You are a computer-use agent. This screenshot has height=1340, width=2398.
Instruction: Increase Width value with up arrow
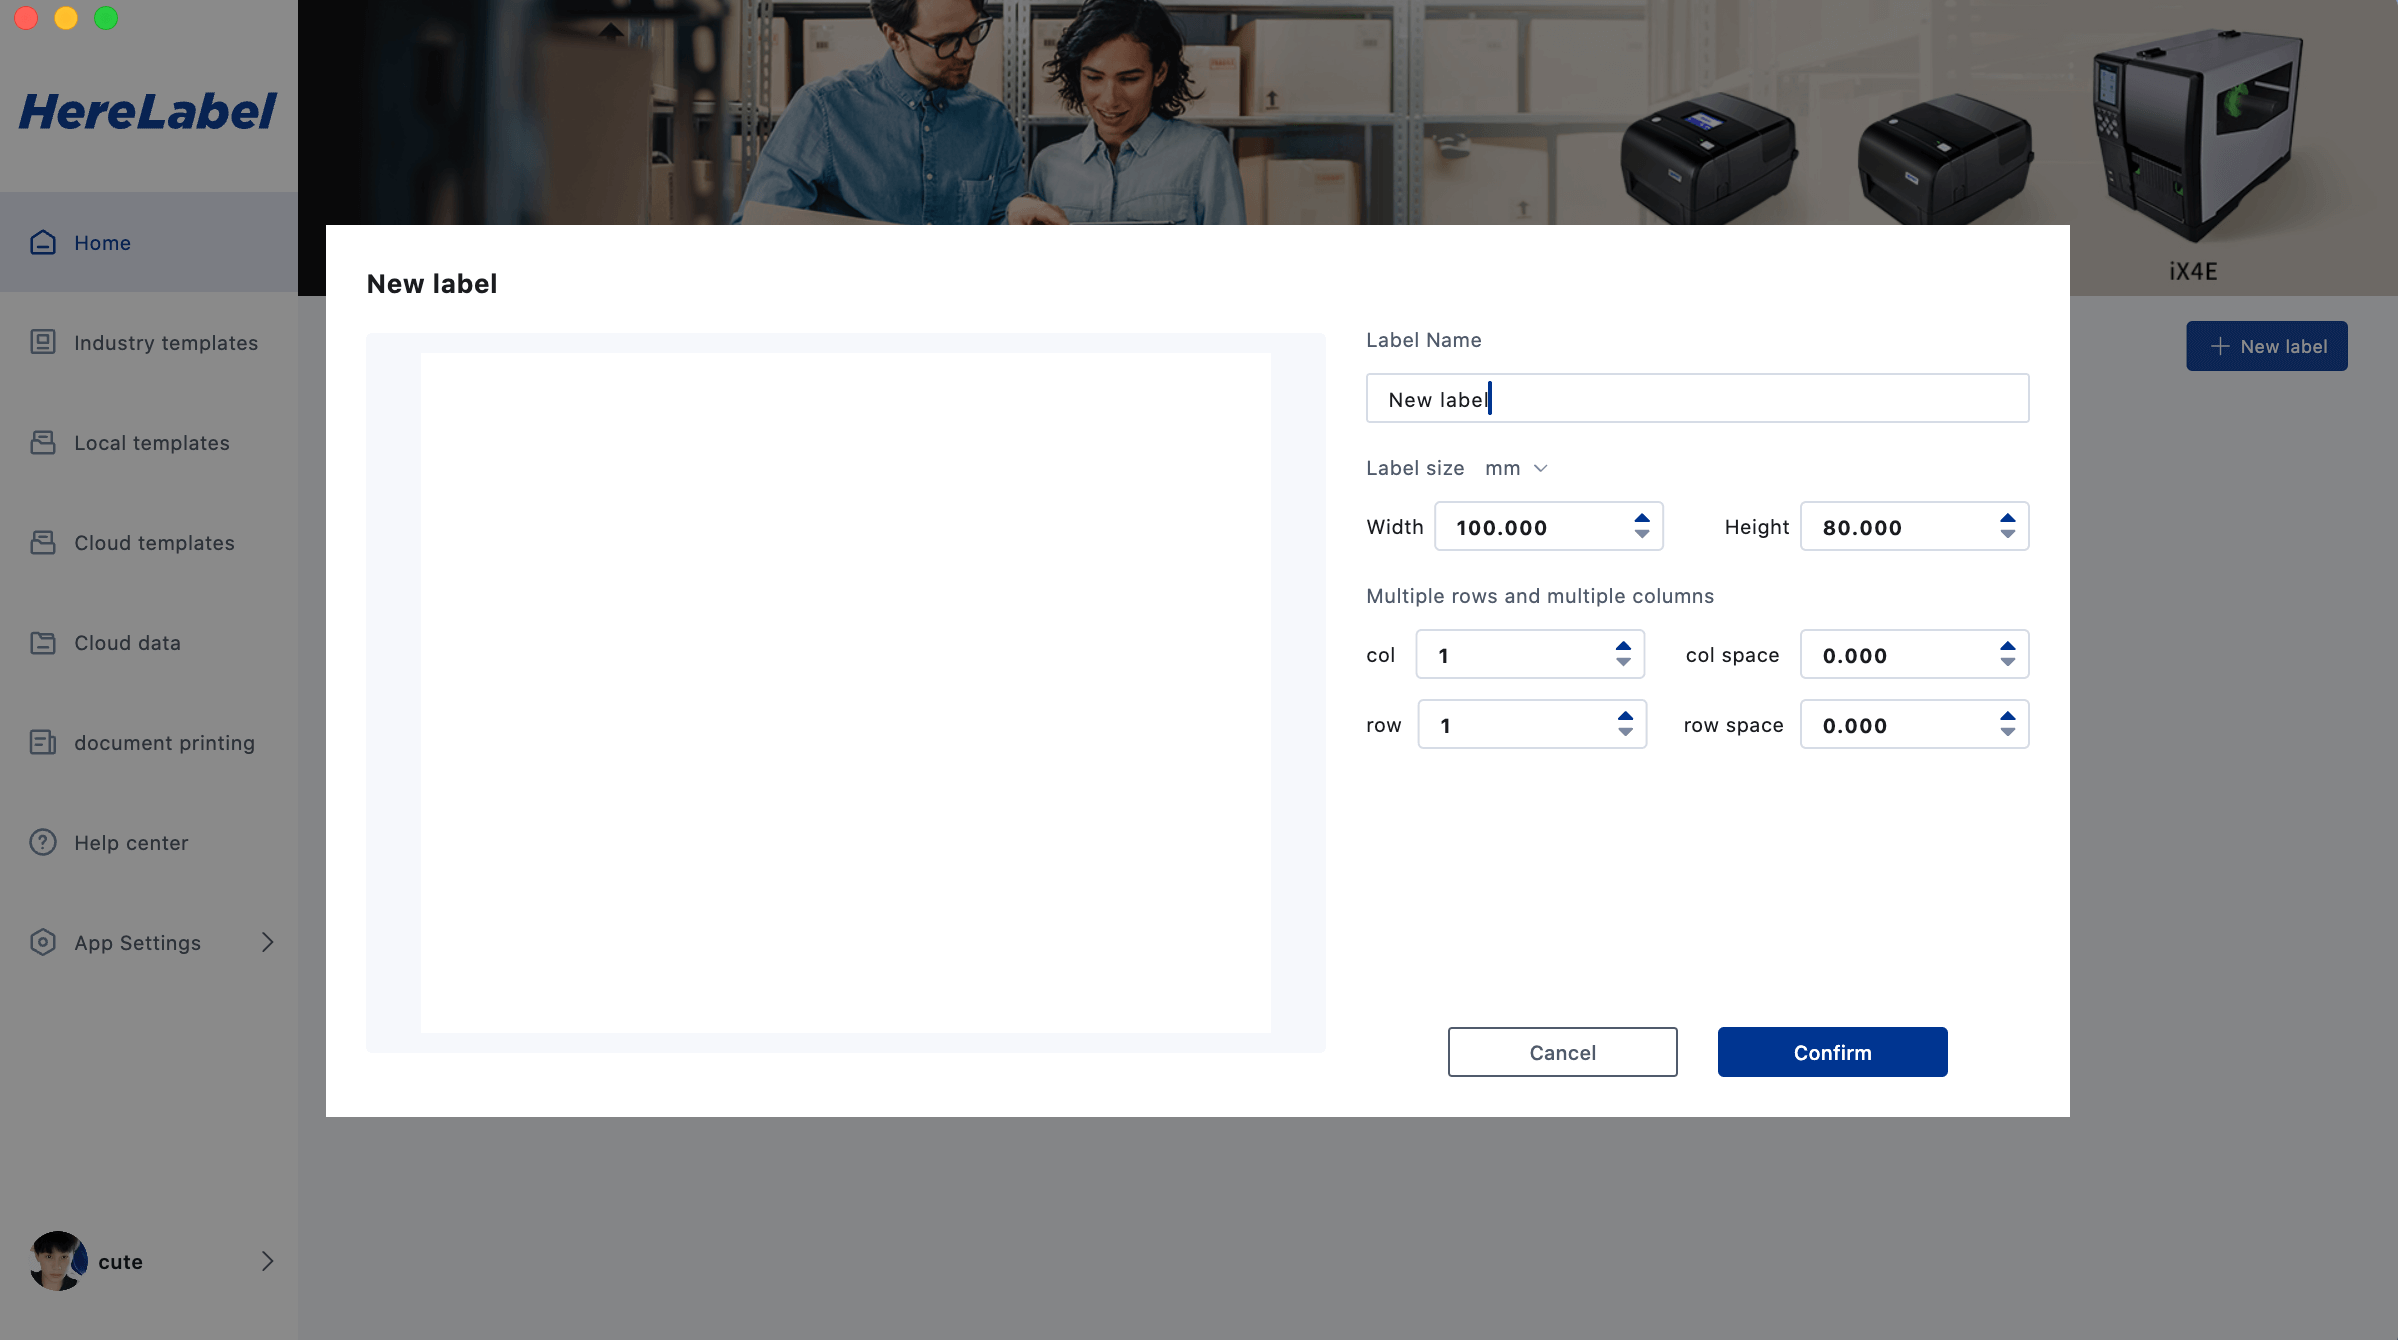(x=1642, y=518)
